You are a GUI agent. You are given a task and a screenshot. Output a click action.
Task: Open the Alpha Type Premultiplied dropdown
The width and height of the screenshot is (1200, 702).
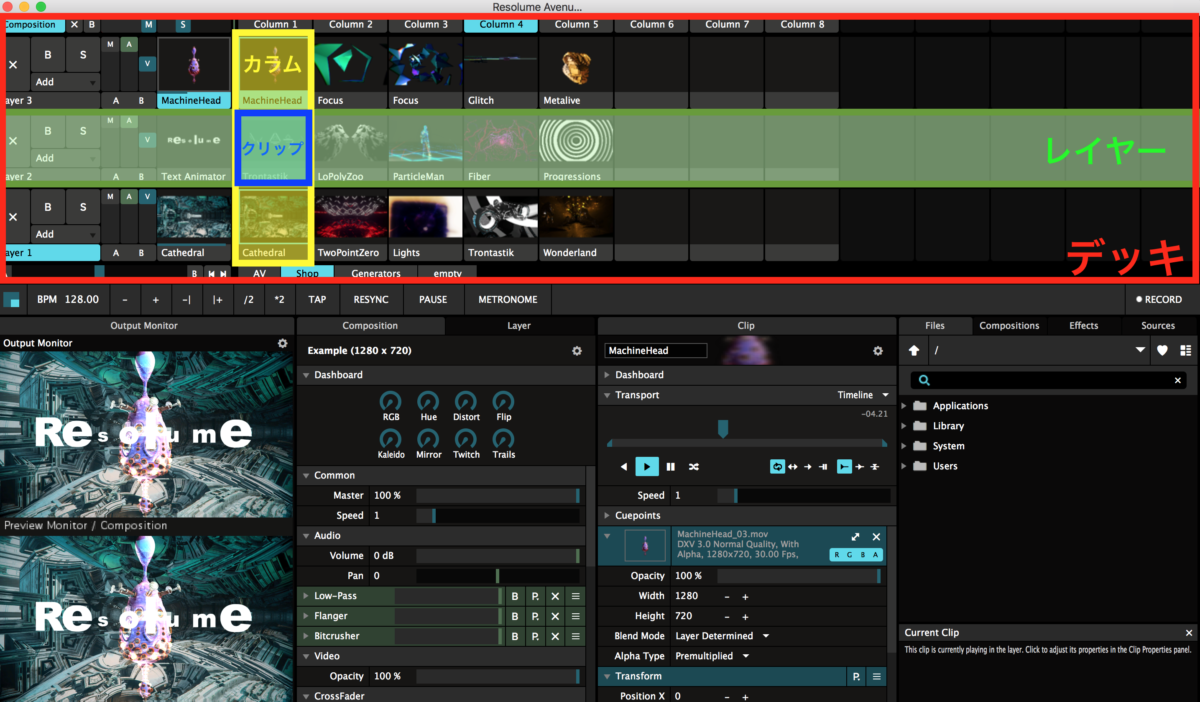[x=711, y=656]
